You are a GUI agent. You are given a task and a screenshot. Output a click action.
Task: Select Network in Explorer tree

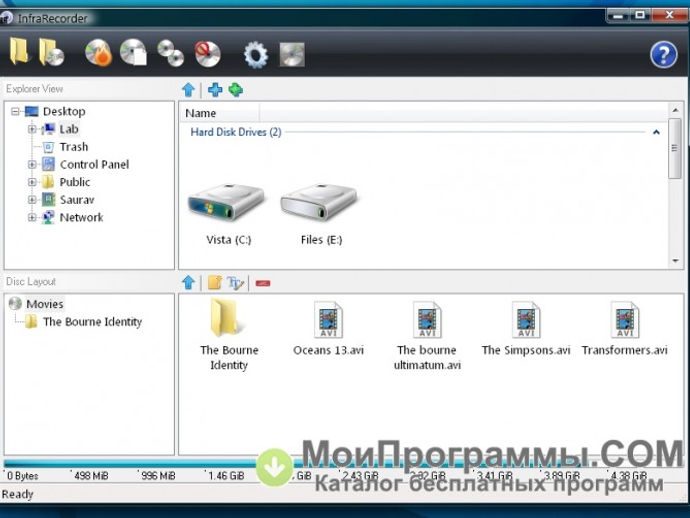(81, 217)
